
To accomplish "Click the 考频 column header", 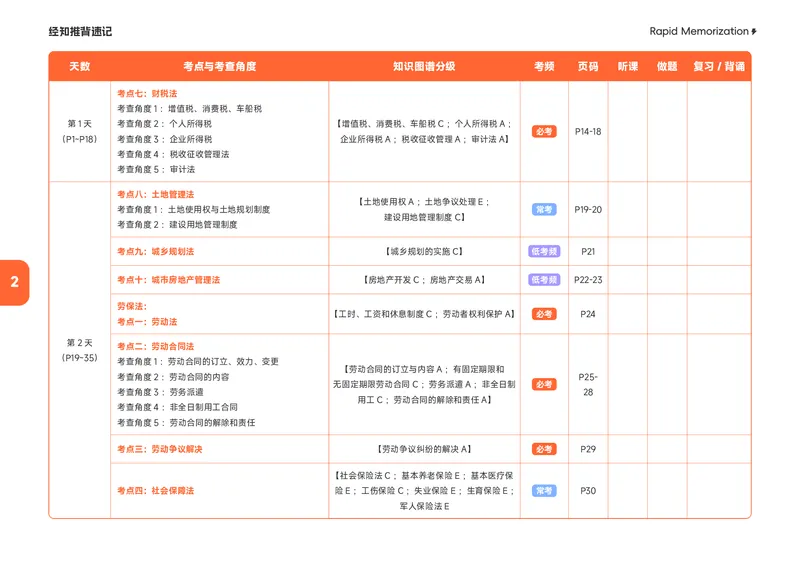I will (x=544, y=66).
